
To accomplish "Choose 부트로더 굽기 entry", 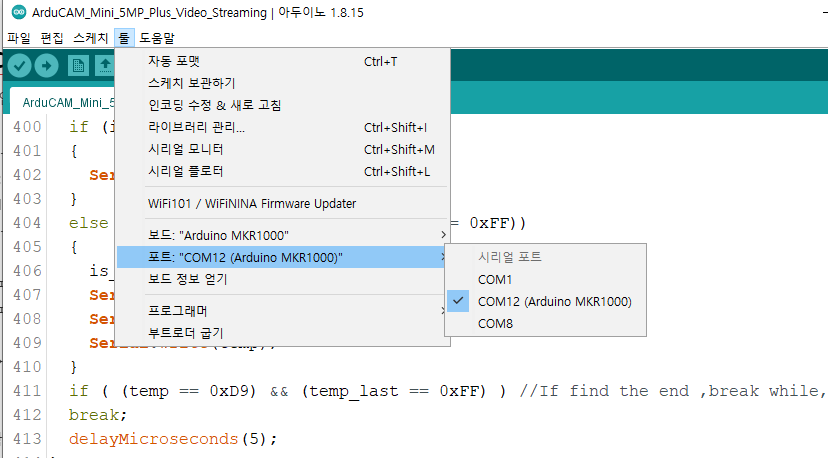I will coord(283,333).
